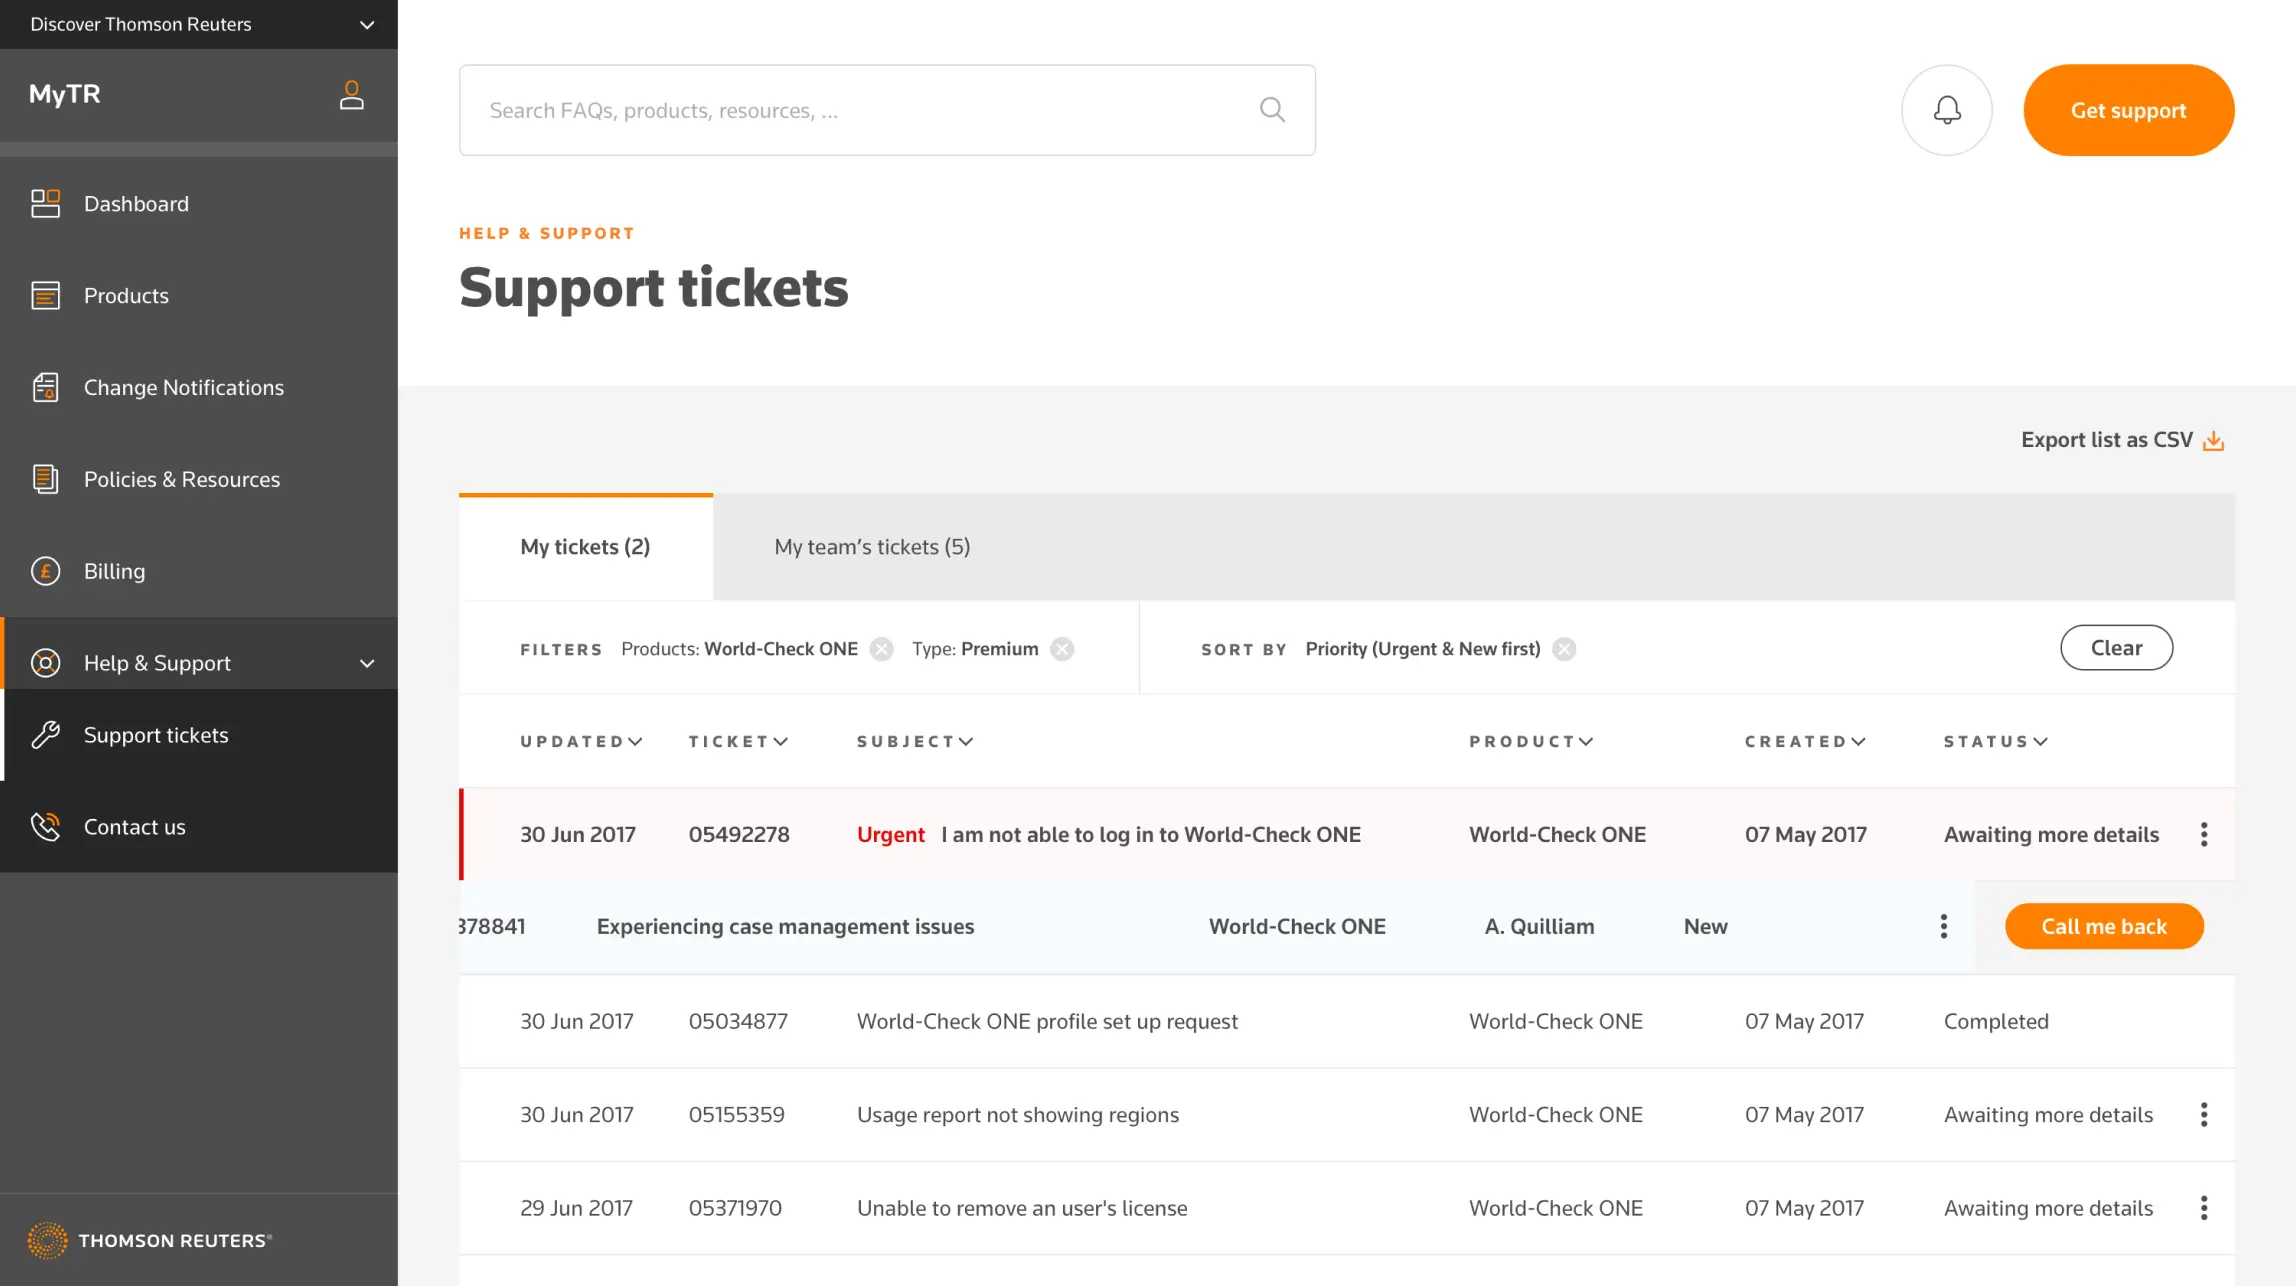Viewport: 2296px width, 1286px height.
Task: Select Support tickets submenu item
Action: [x=199, y=735]
